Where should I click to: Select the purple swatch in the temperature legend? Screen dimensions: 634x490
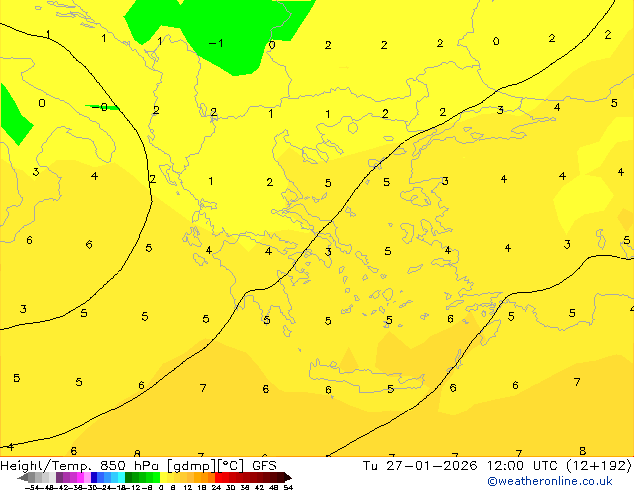[x=66, y=477]
